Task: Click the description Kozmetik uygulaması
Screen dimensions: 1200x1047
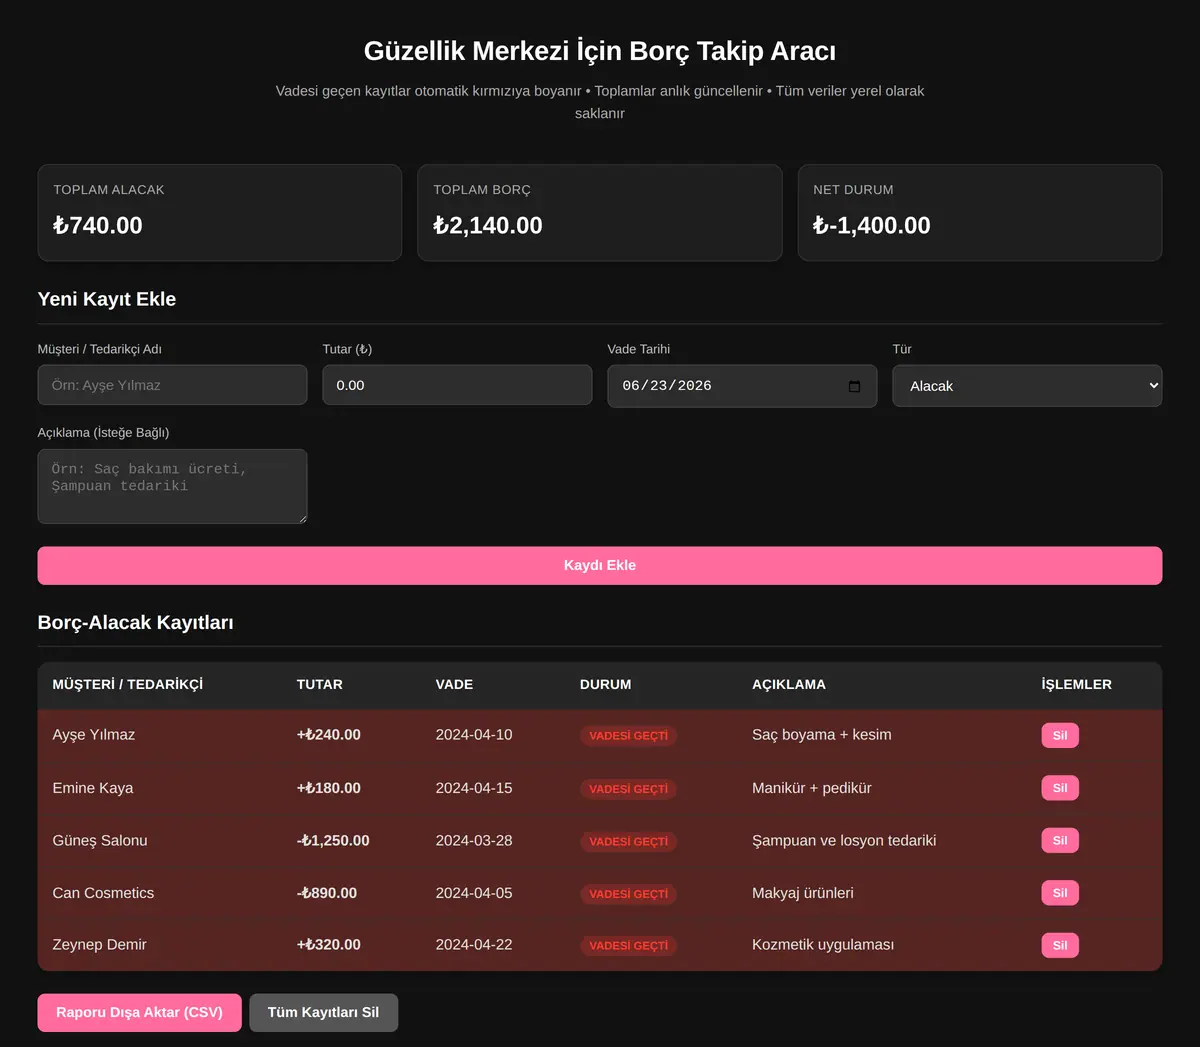Action: click(x=823, y=945)
